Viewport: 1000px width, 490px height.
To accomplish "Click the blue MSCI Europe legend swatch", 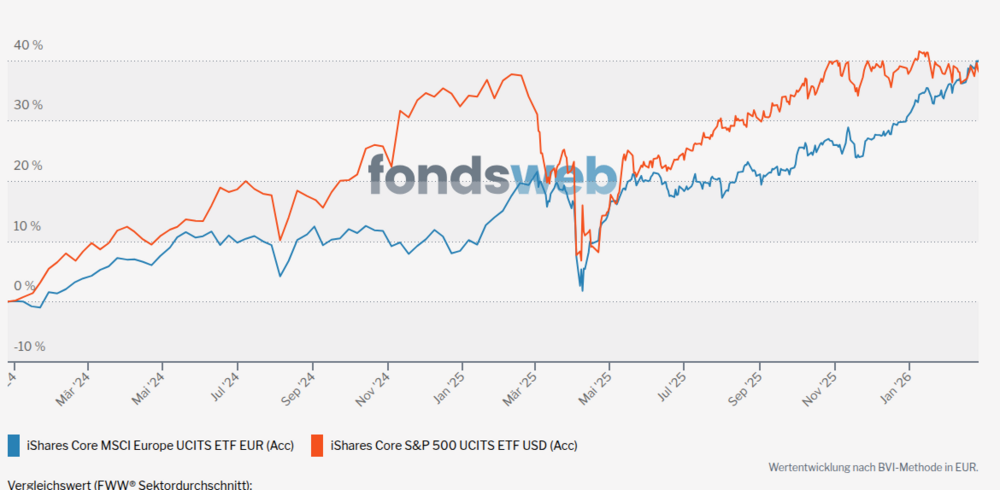I will click(14, 445).
